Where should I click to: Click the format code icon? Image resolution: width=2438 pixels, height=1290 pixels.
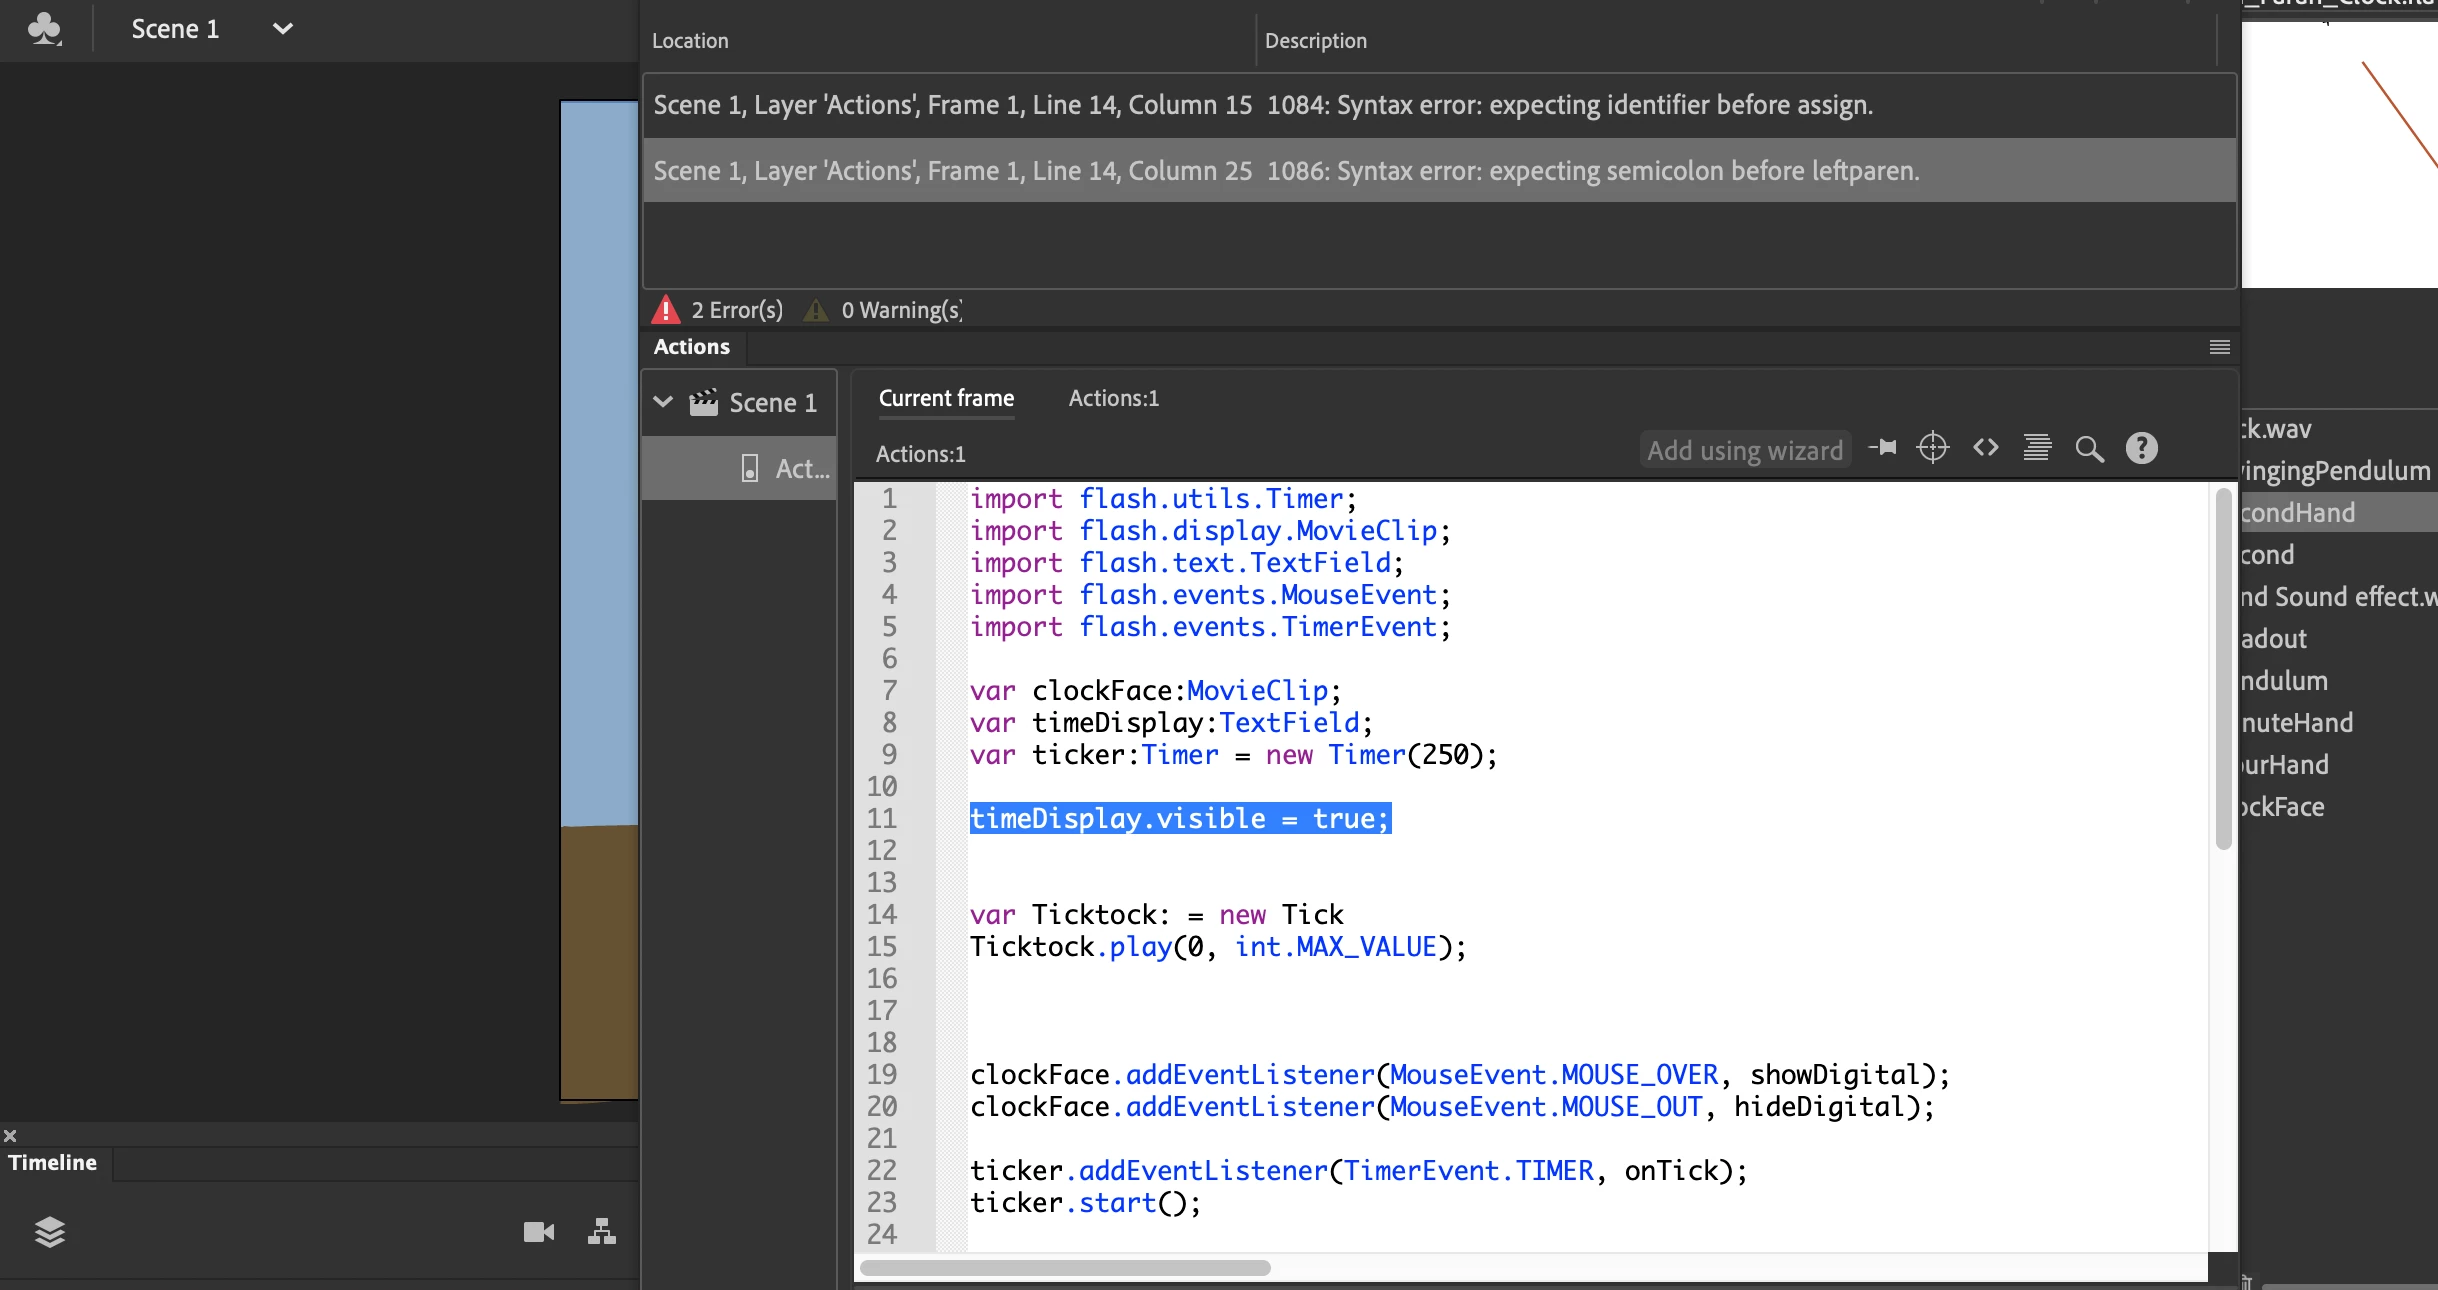(x=2037, y=448)
